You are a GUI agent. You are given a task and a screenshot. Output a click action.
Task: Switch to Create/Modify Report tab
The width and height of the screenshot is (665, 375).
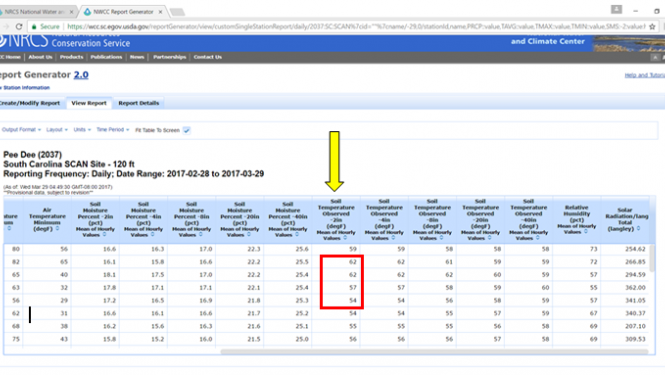pos(30,103)
